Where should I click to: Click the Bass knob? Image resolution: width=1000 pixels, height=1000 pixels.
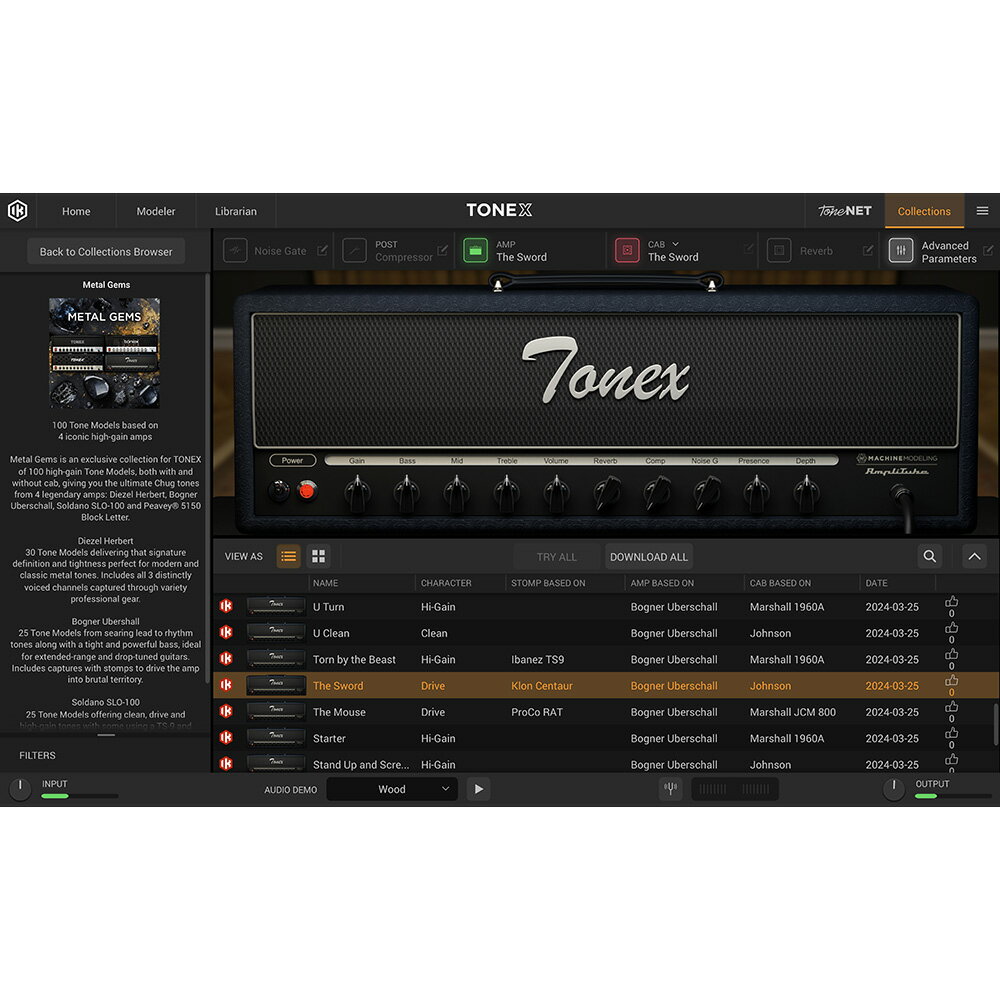[406, 492]
